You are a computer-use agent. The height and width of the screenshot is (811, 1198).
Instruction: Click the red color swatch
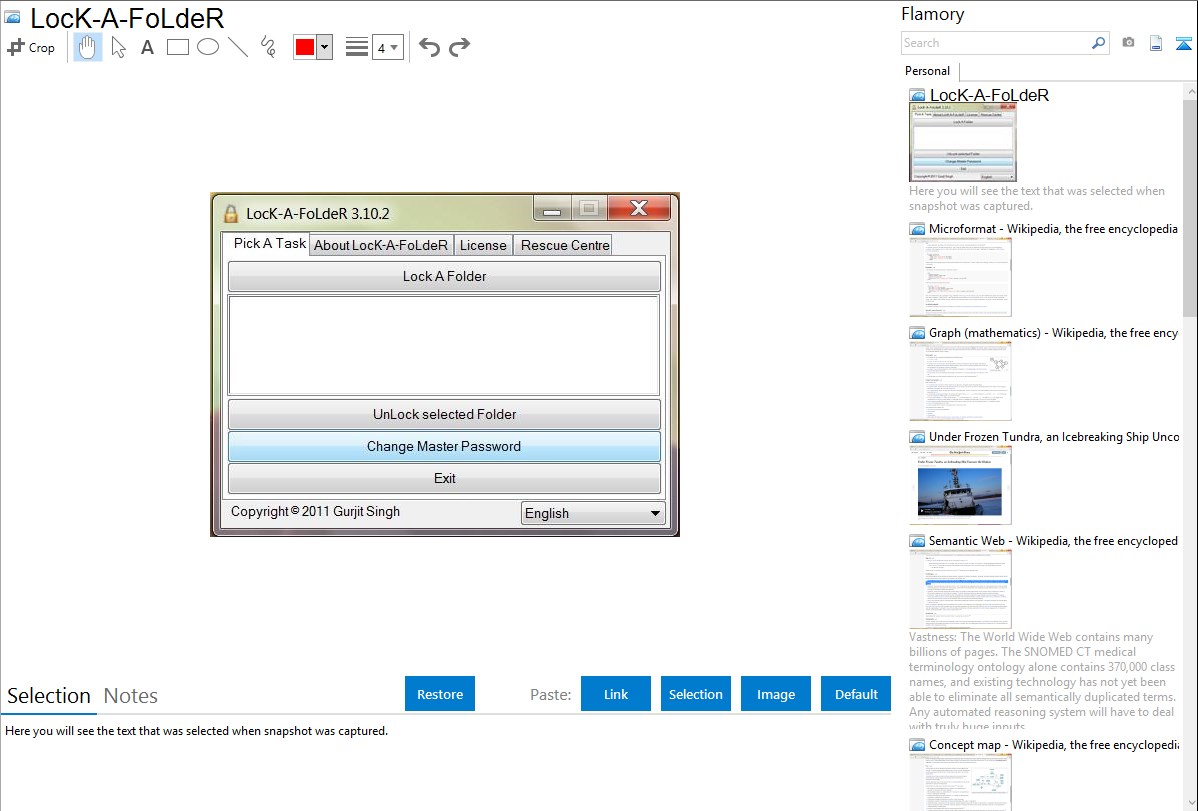(305, 47)
